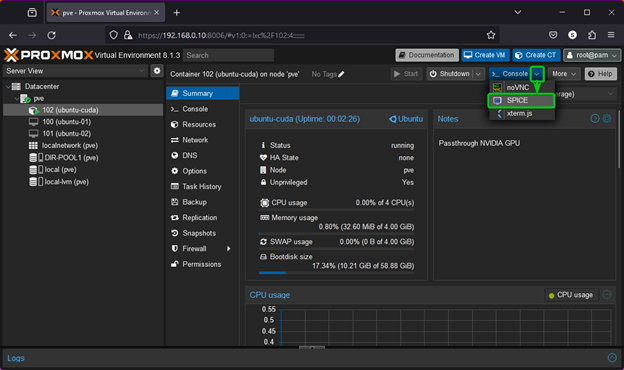Image resolution: width=624 pixels, height=370 pixels.
Task: Click the Create CT button
Action: point(536,55)
